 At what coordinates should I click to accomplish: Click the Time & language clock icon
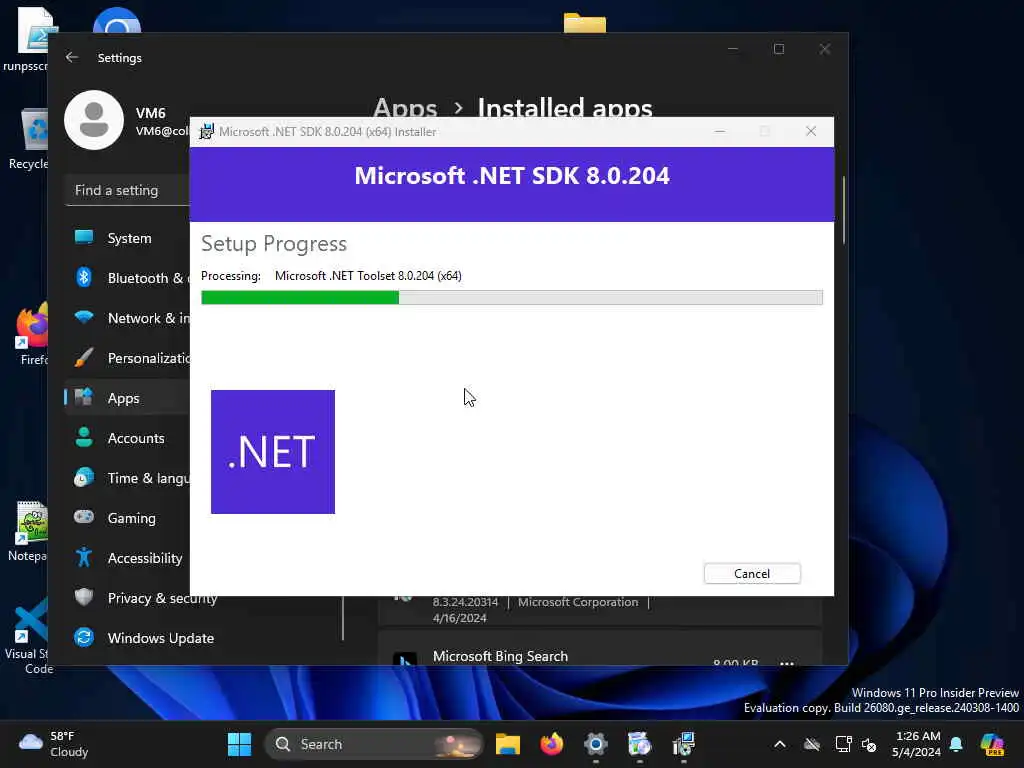84,477
